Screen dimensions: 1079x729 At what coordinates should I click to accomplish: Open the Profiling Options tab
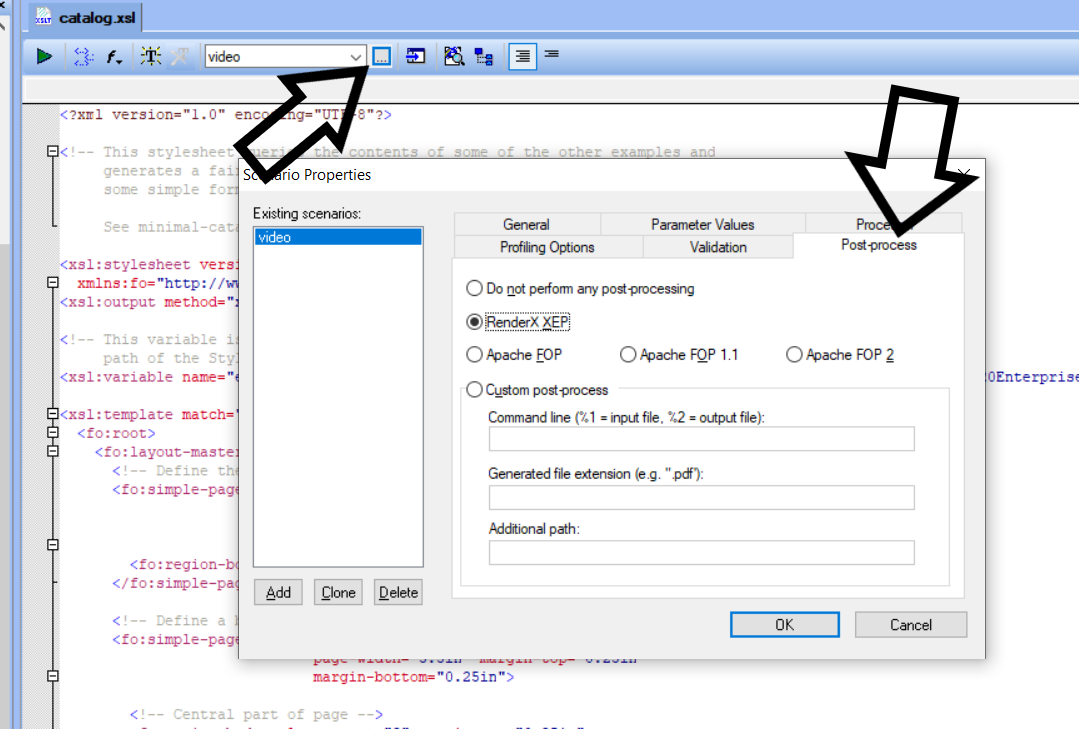[x=547, y=247]
